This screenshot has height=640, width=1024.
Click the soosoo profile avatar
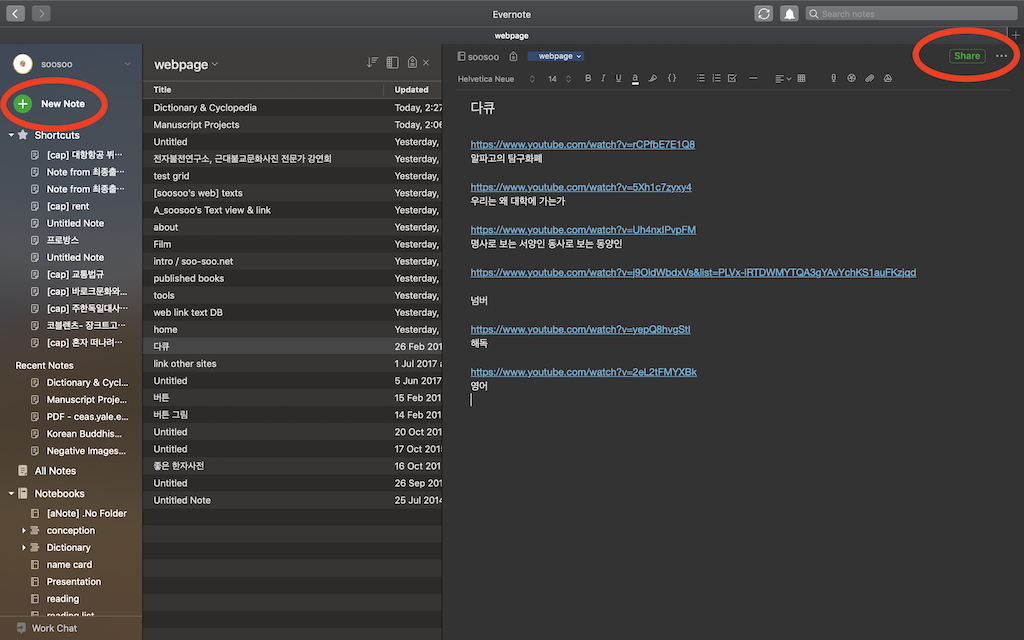tap(23, 64)
